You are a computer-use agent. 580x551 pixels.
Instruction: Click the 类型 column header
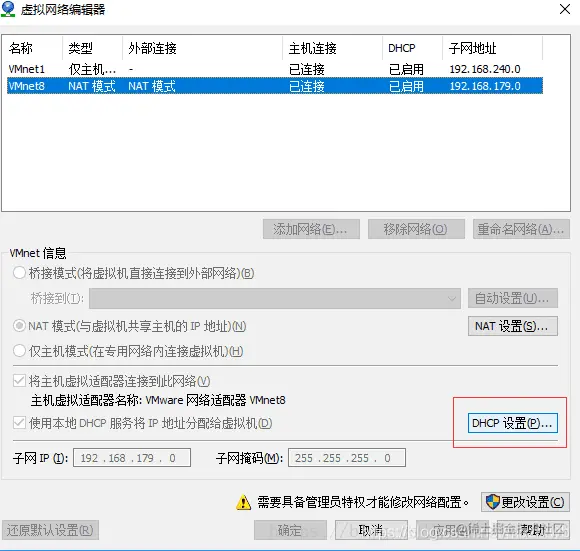tap(92, 48)
